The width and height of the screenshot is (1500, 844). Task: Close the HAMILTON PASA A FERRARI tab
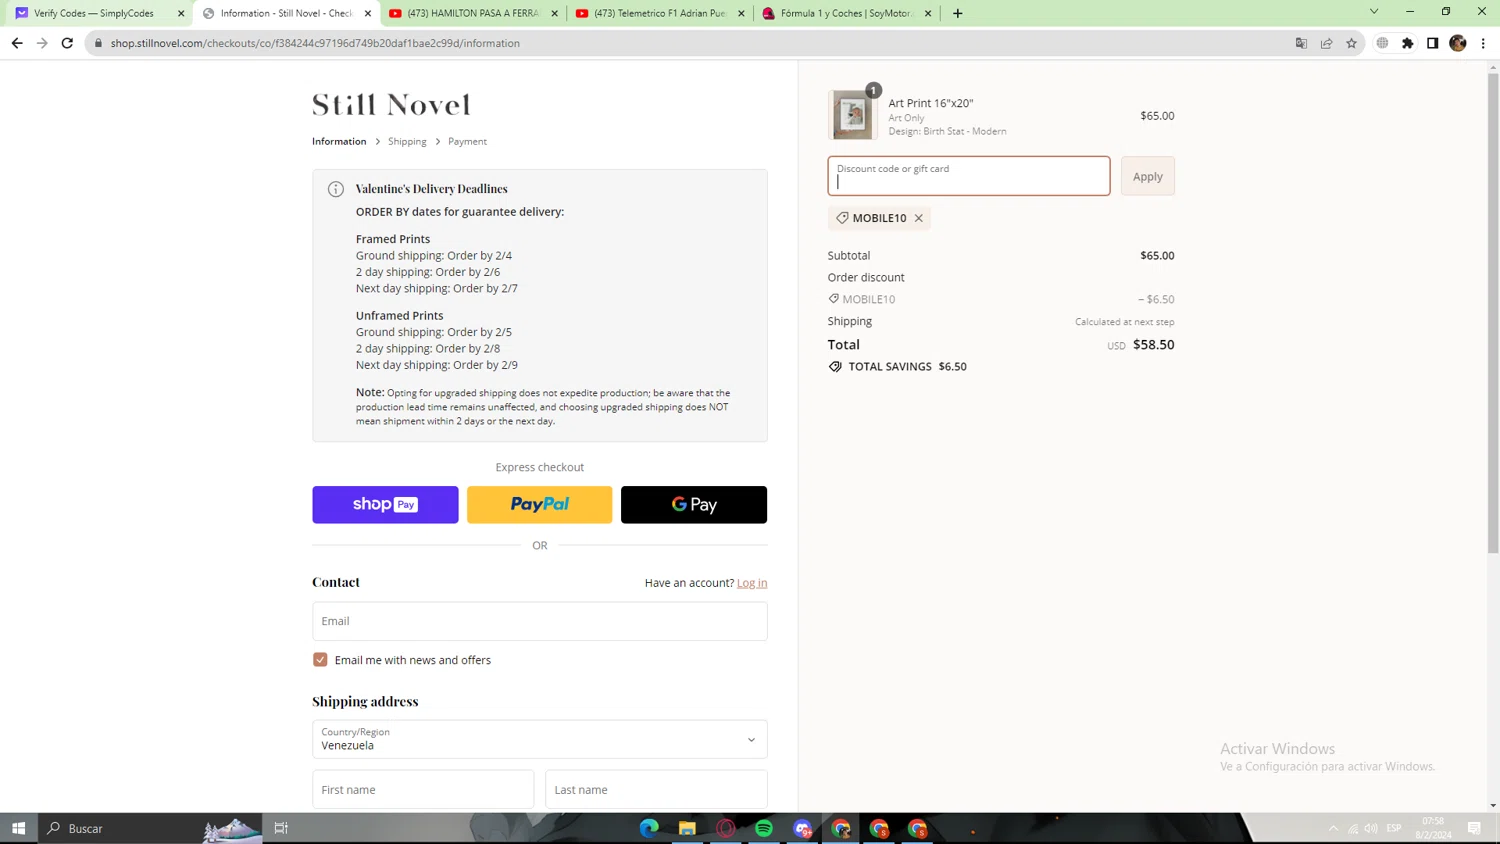[x=554, y=13]
